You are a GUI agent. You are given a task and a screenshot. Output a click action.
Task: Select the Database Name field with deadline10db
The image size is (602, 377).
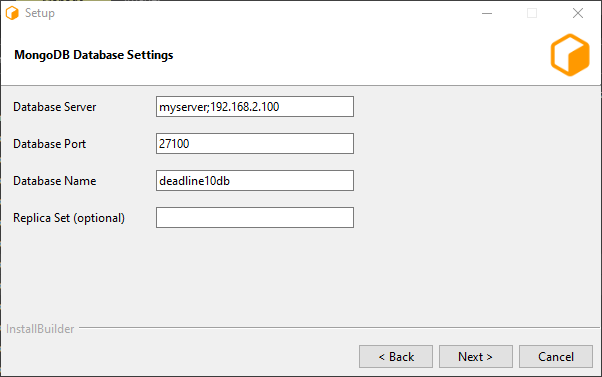(255, 180)
